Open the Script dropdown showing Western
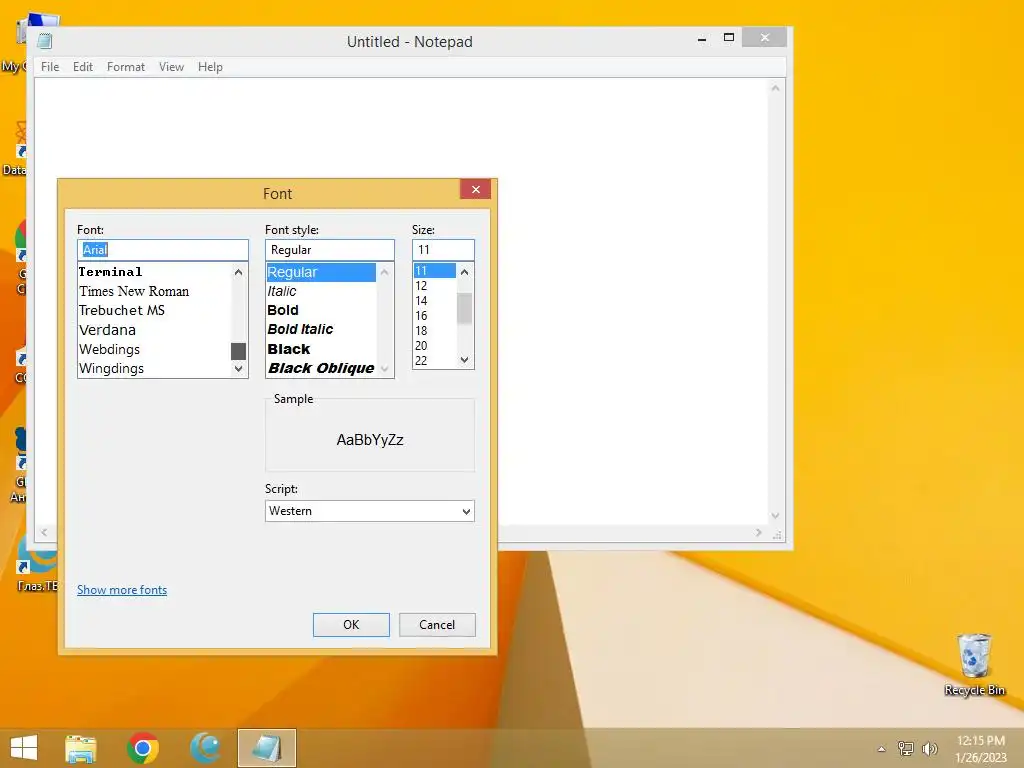The width and height of the screenshot is (1024, 768). click(x=370, y=511)
